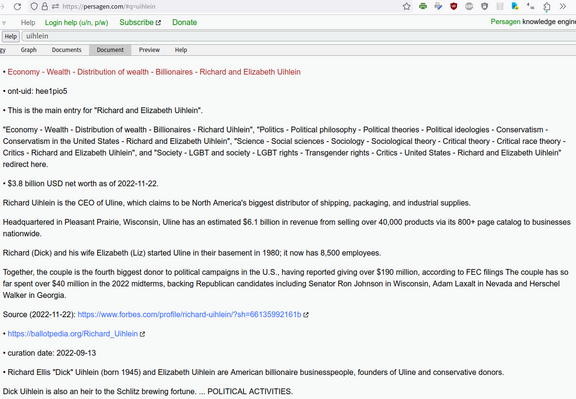
Task: Click the 'Headquartered in Pleasant Prairie, Wisconsin' line
Action: [287, 228]
